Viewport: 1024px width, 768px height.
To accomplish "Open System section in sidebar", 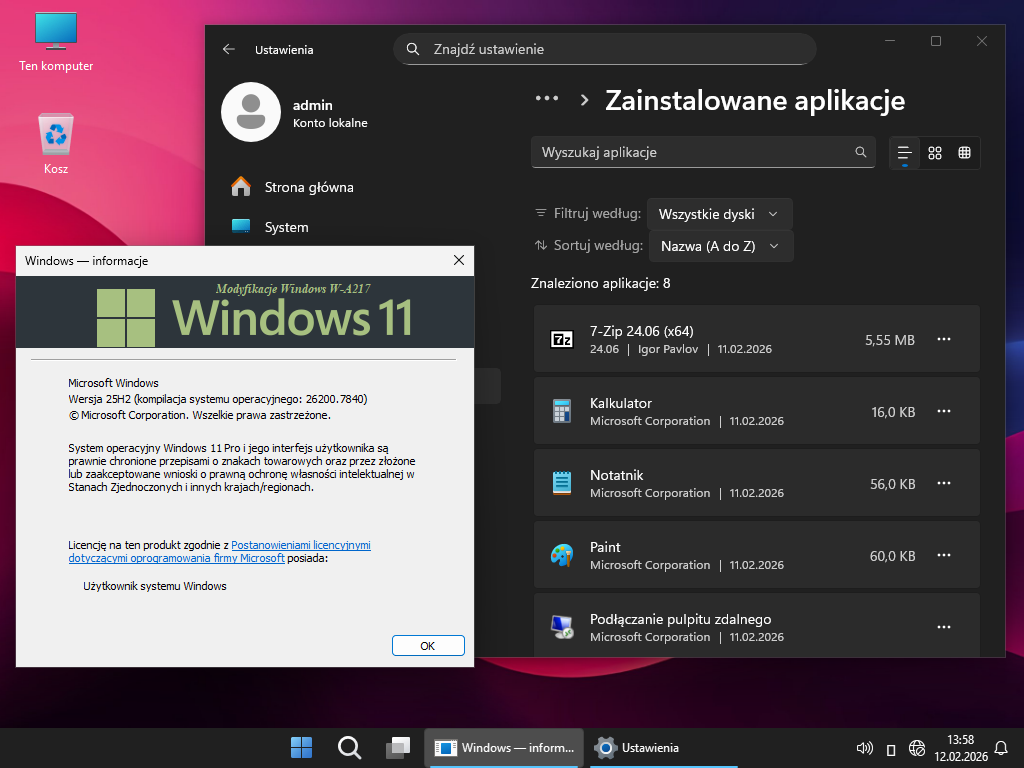I will [x=286, y=227].
